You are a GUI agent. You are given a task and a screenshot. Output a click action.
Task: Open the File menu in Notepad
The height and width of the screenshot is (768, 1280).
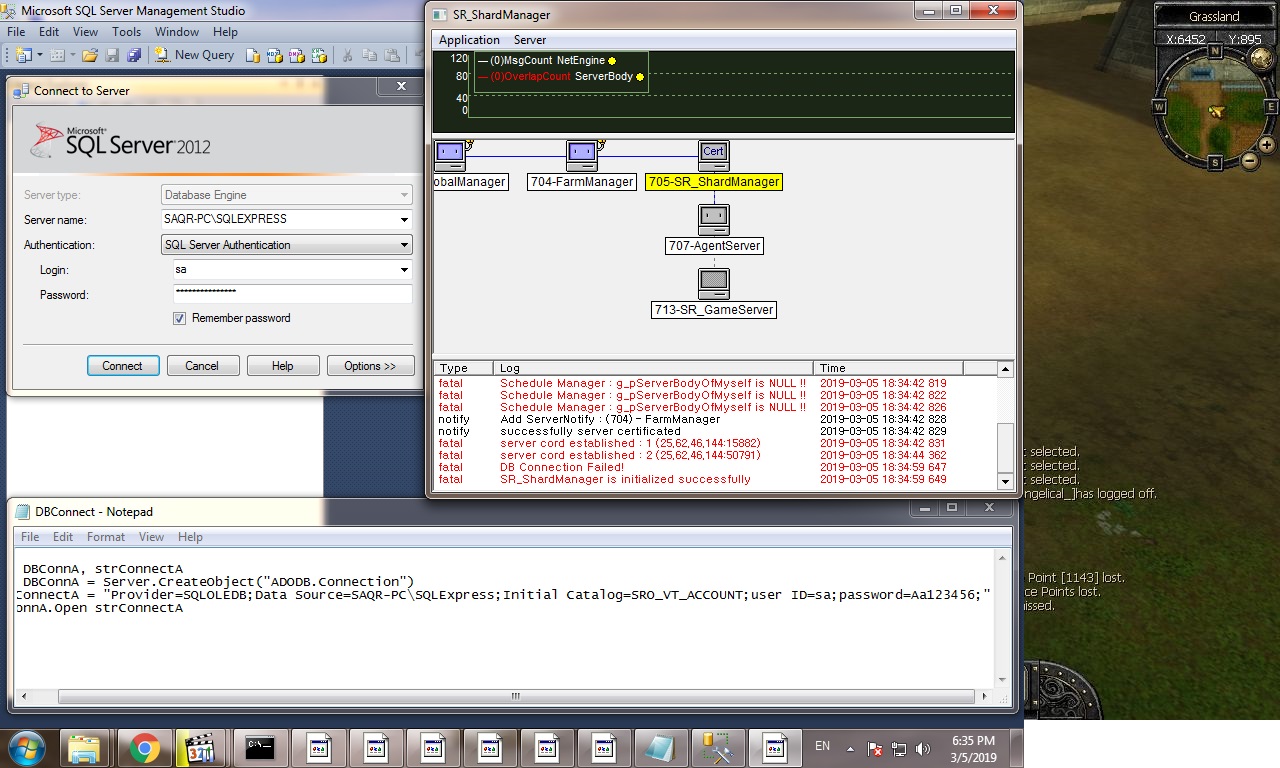(x=30, y=537)
